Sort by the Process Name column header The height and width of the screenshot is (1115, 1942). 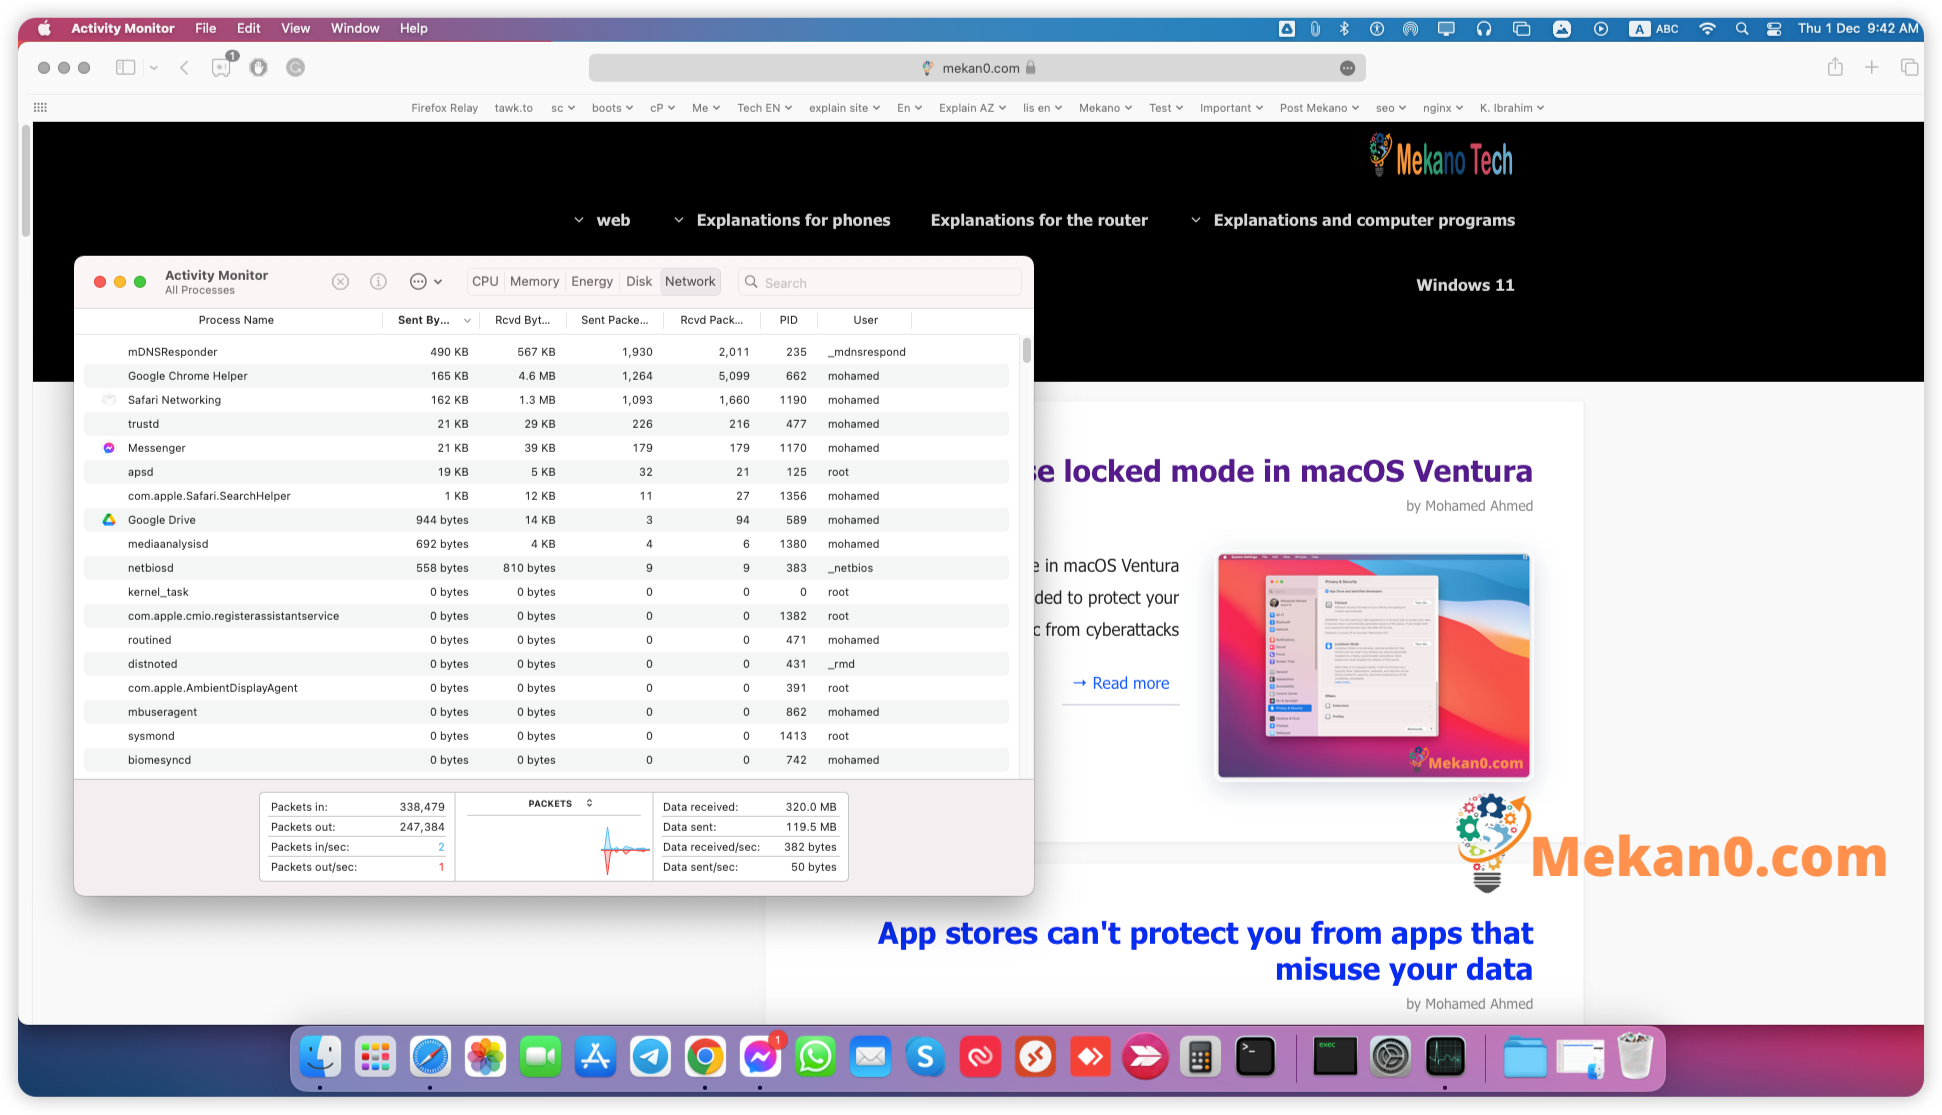236,320
